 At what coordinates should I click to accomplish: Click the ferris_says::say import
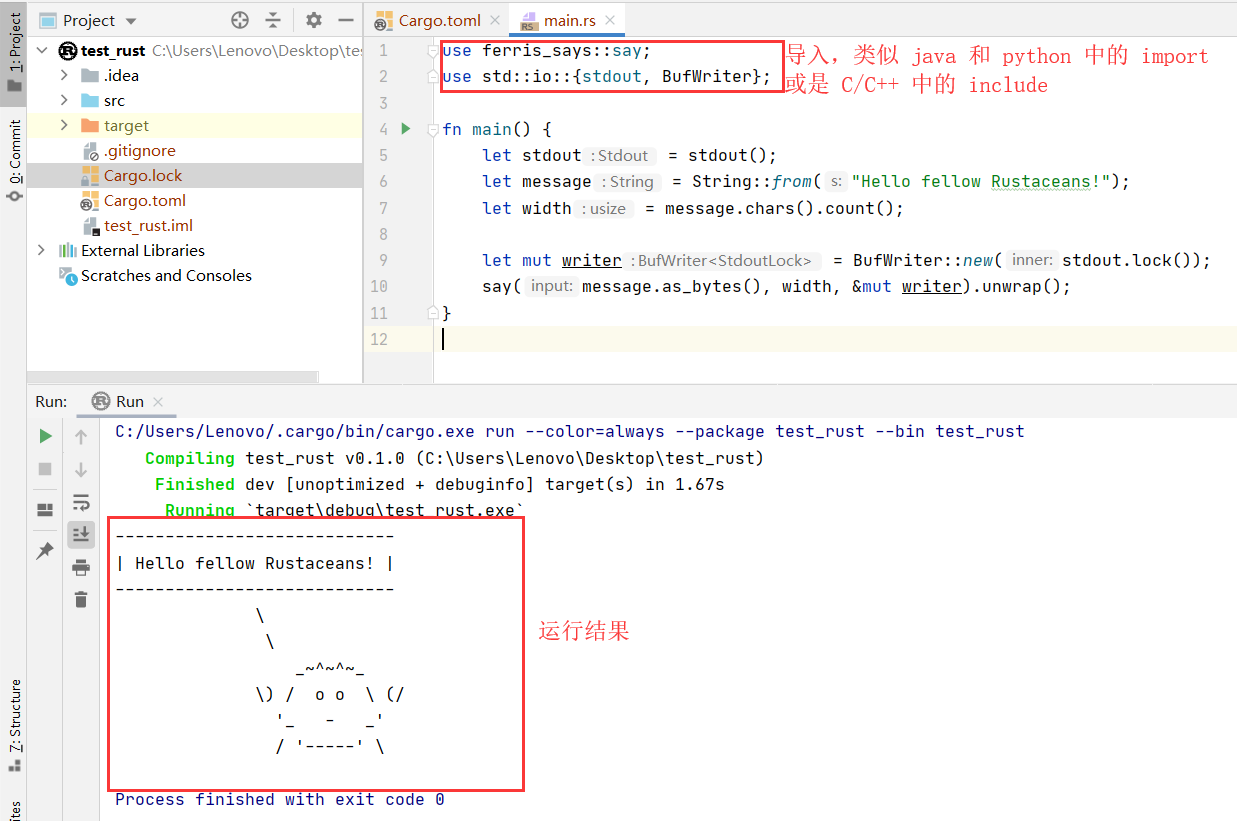[566, 50]
